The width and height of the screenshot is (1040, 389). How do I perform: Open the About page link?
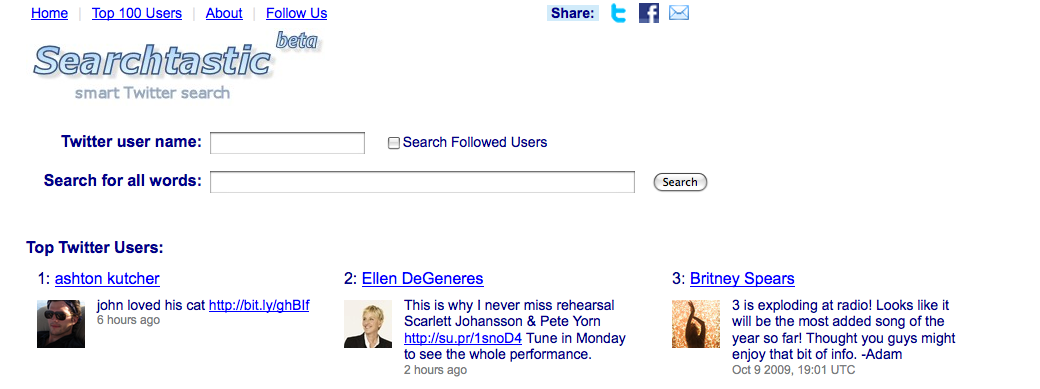pos(224,13)
